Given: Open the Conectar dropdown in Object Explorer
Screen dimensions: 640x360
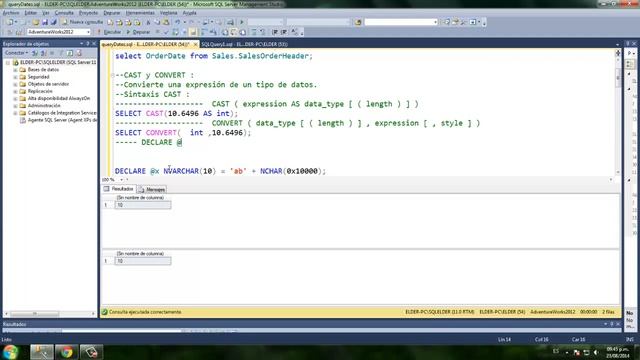Looking at the screenshot, I should coord(16,53).
